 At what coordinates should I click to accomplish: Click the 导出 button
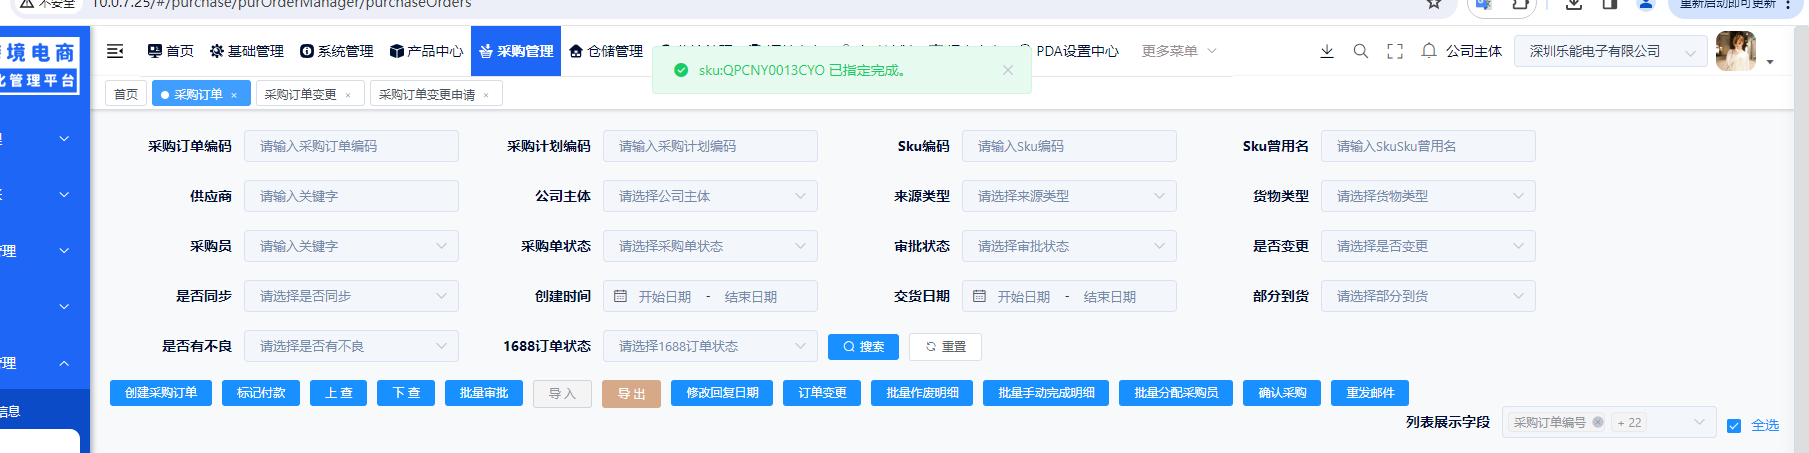point(631,393)
